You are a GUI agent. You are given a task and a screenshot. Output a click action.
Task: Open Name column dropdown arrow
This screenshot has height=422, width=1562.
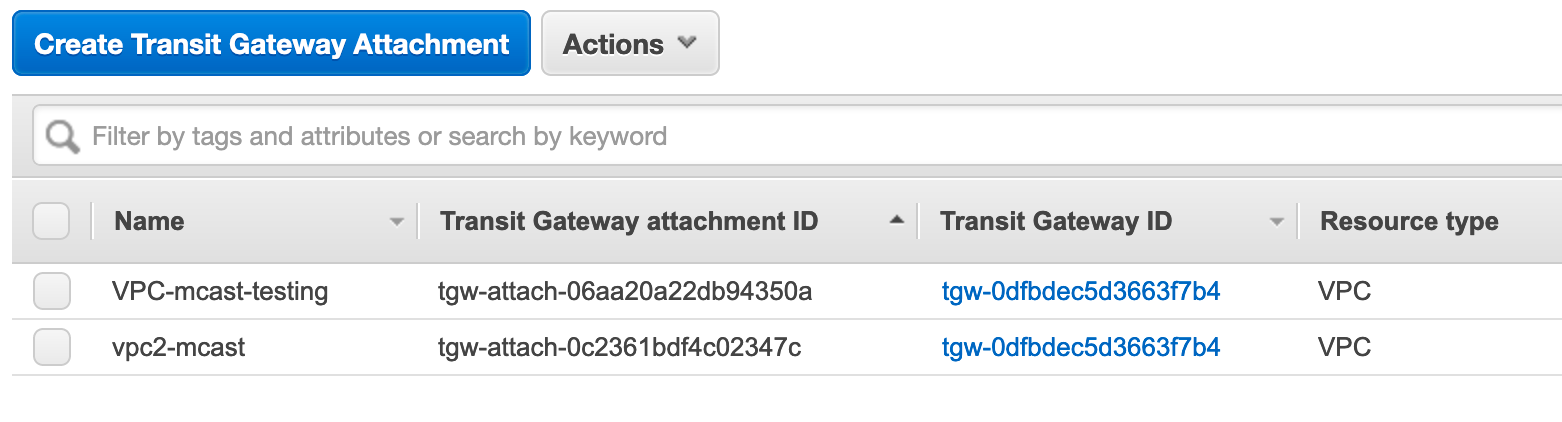397,222
